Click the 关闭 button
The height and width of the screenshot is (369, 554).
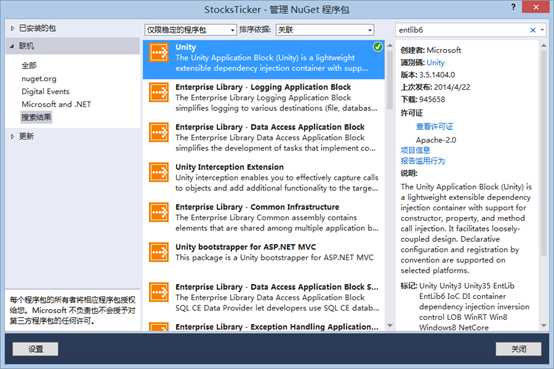click(x=518, y=349)
